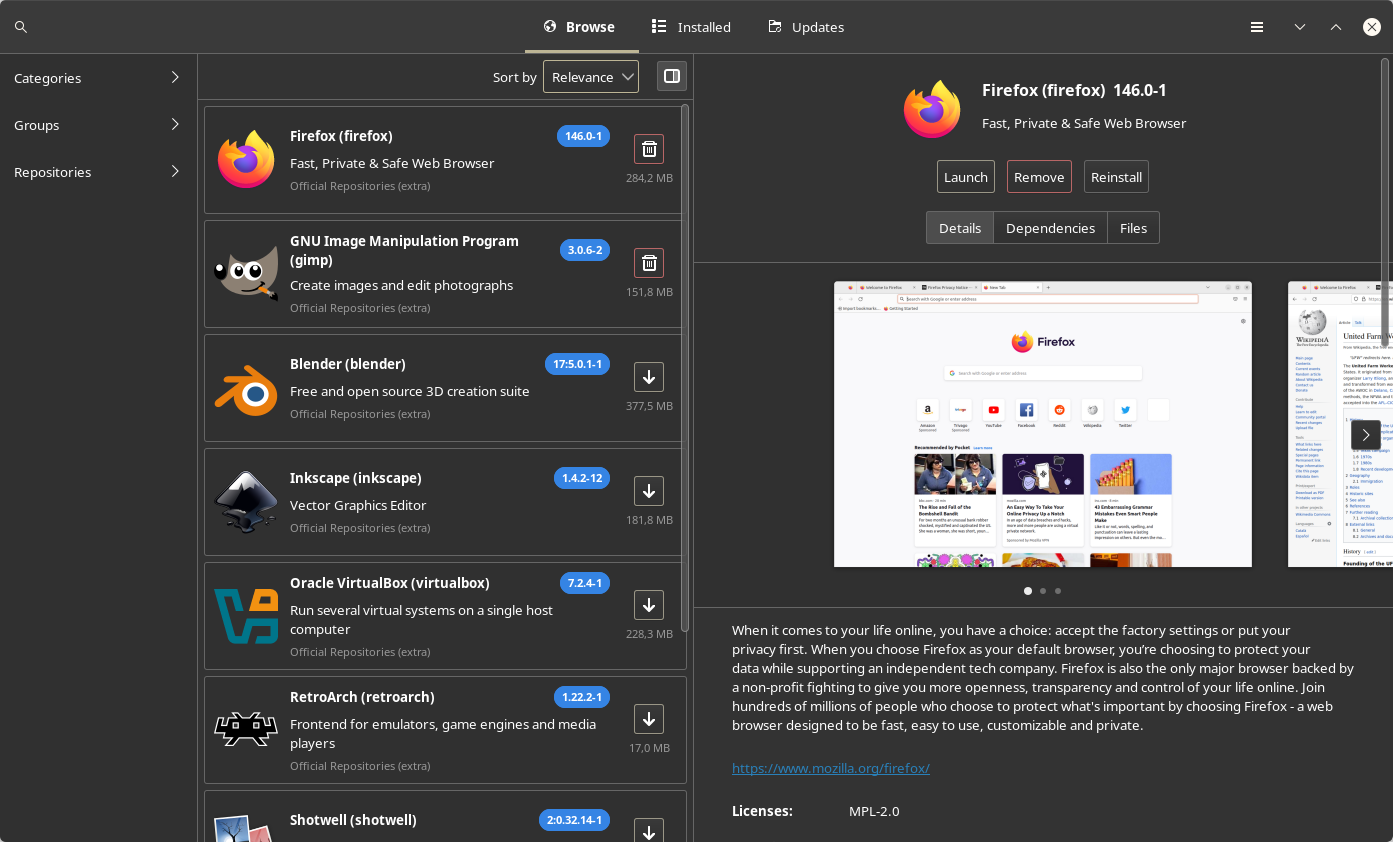Toggle the side pane view button next to Sort by
This screenshot has height=842, width=1393.
[x=671, y=76]
